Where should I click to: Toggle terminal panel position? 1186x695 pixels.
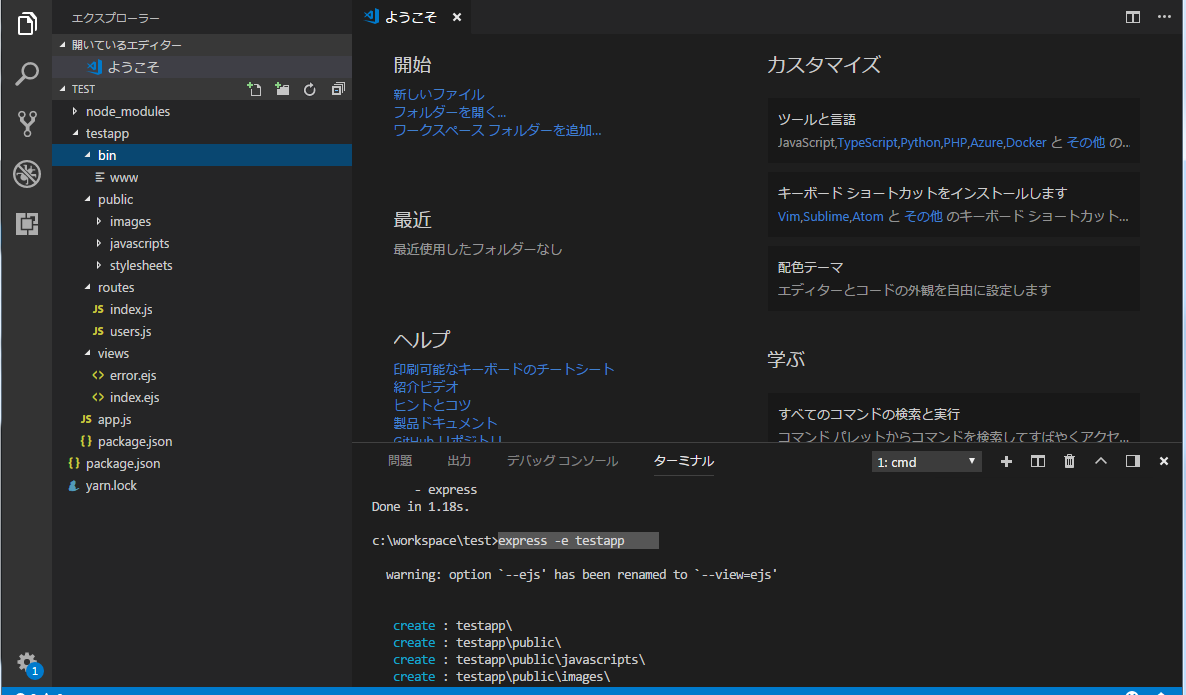[1132, 461]
